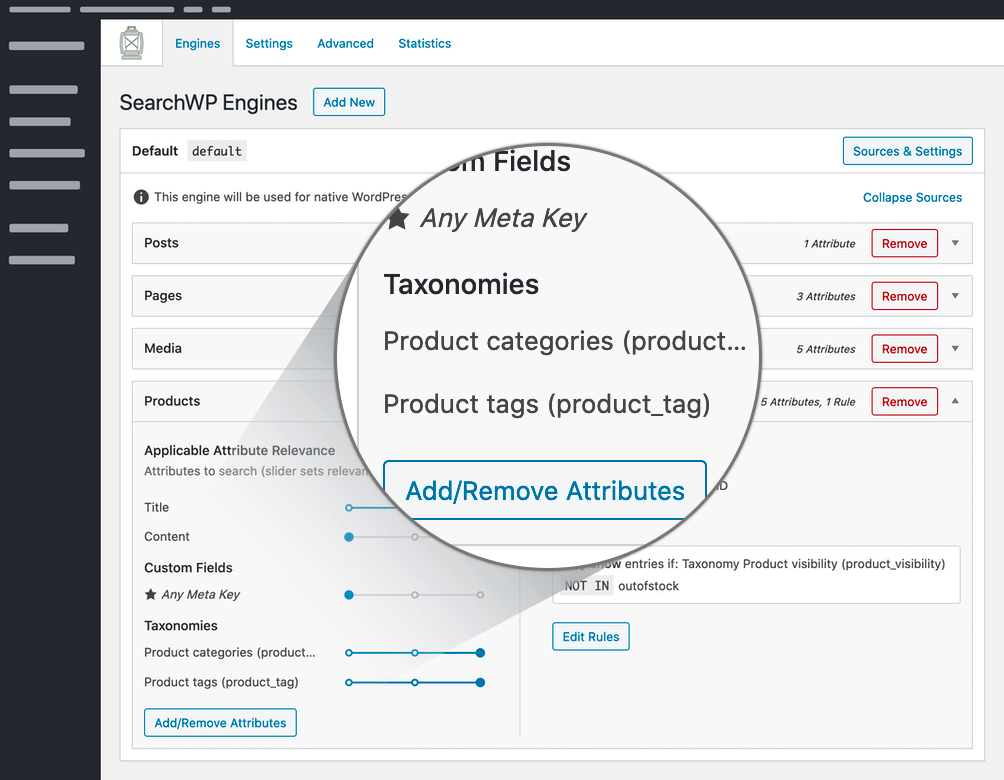Set Product categories slider to maximum handle

[x=480, y=653]
